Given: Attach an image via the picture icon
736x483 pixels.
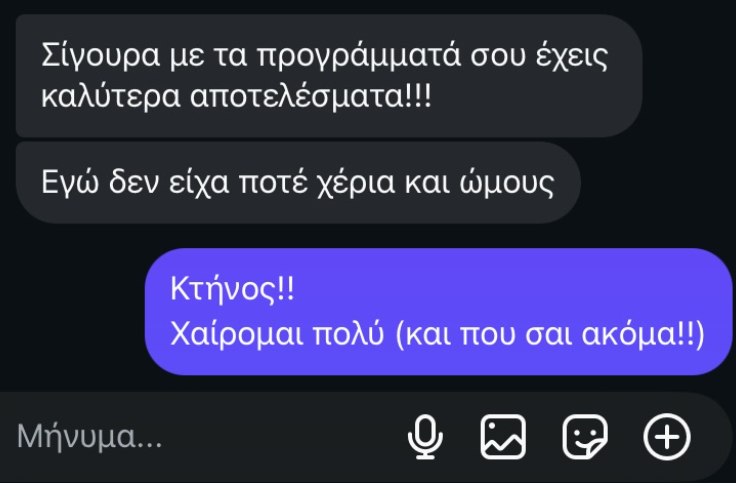Looking at the screenshot, I should click(503, 437).
